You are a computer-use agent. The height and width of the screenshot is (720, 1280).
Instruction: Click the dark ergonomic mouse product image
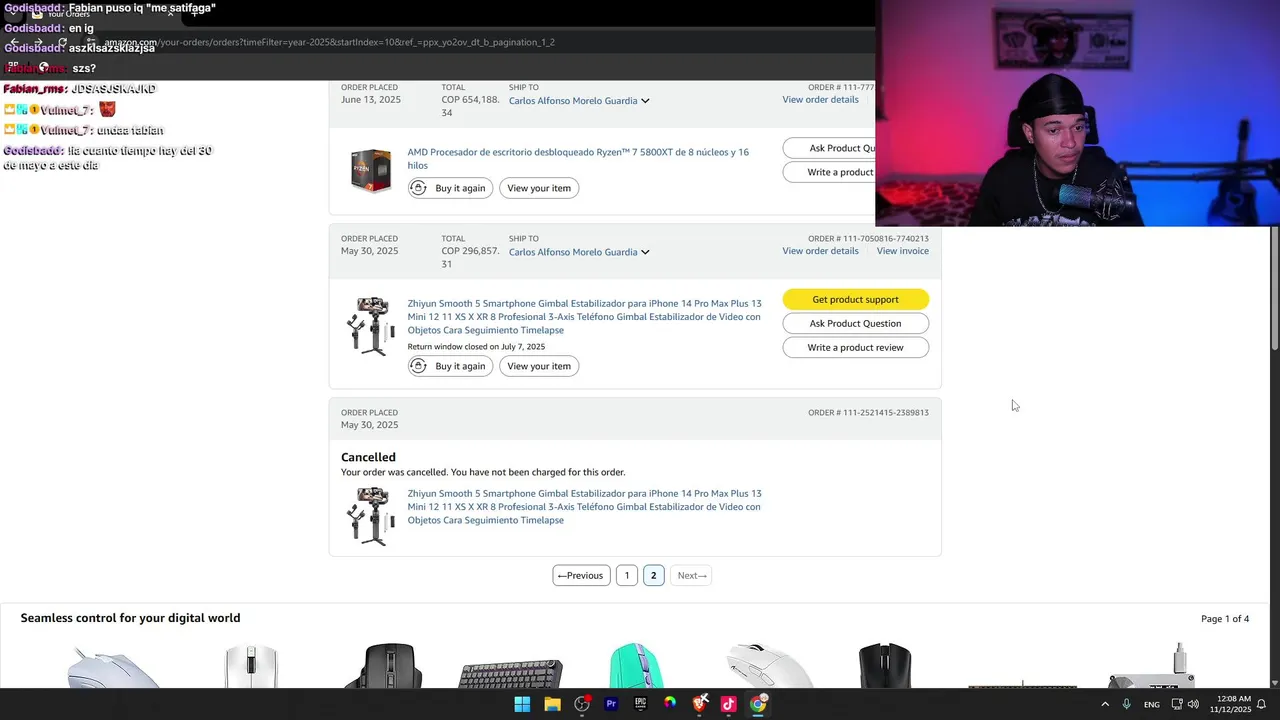[x=389, y=666]
